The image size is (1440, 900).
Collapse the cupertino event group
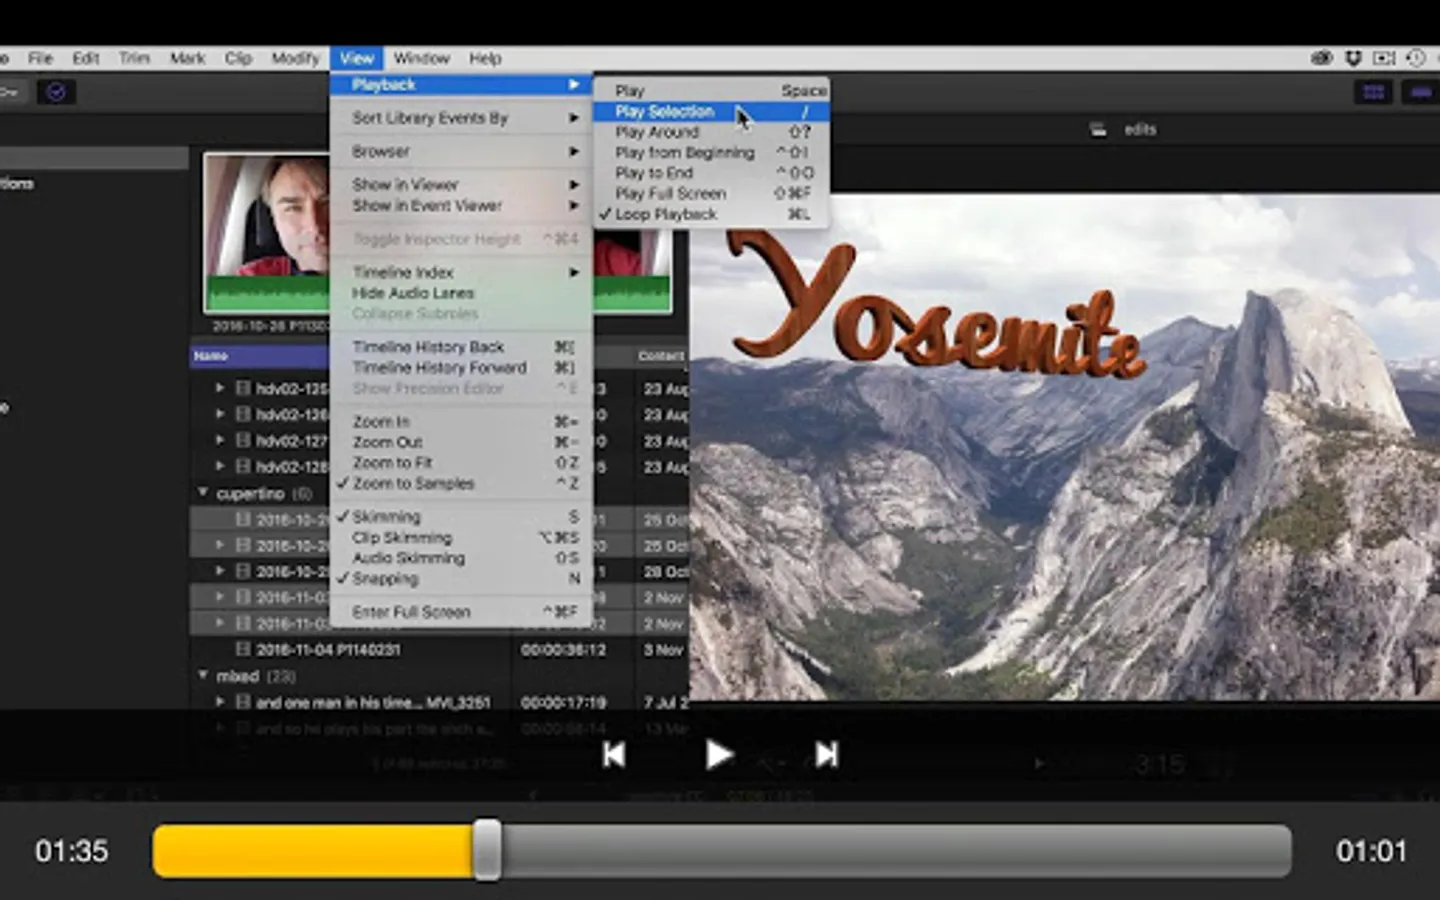[203, 493]
